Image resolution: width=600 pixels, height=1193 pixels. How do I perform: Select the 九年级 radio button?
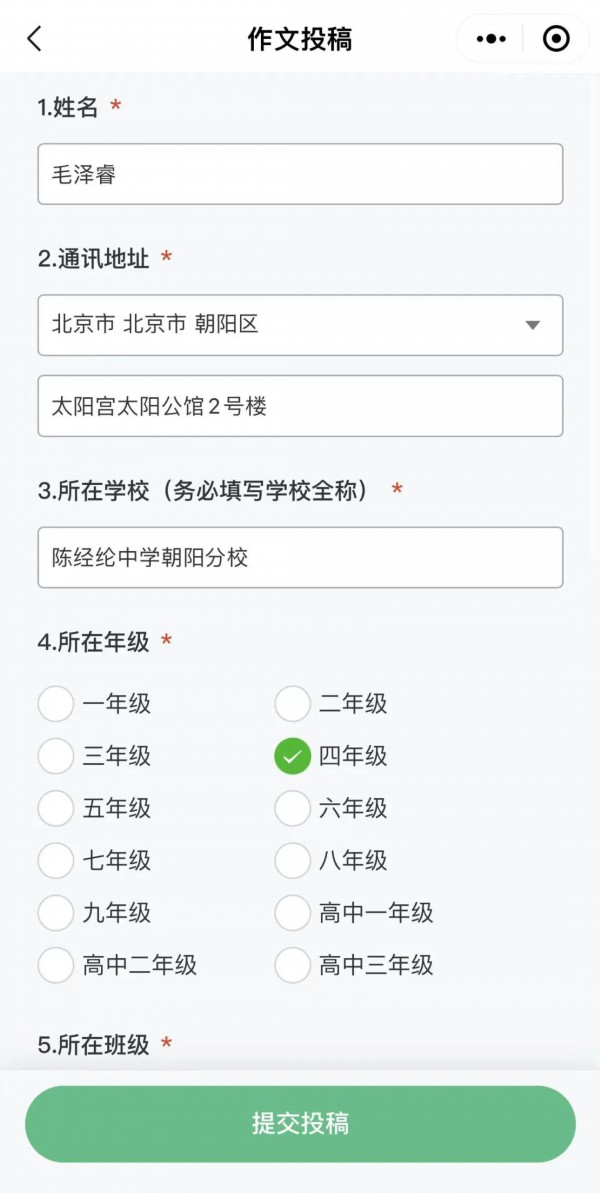[x=56, y=912]
